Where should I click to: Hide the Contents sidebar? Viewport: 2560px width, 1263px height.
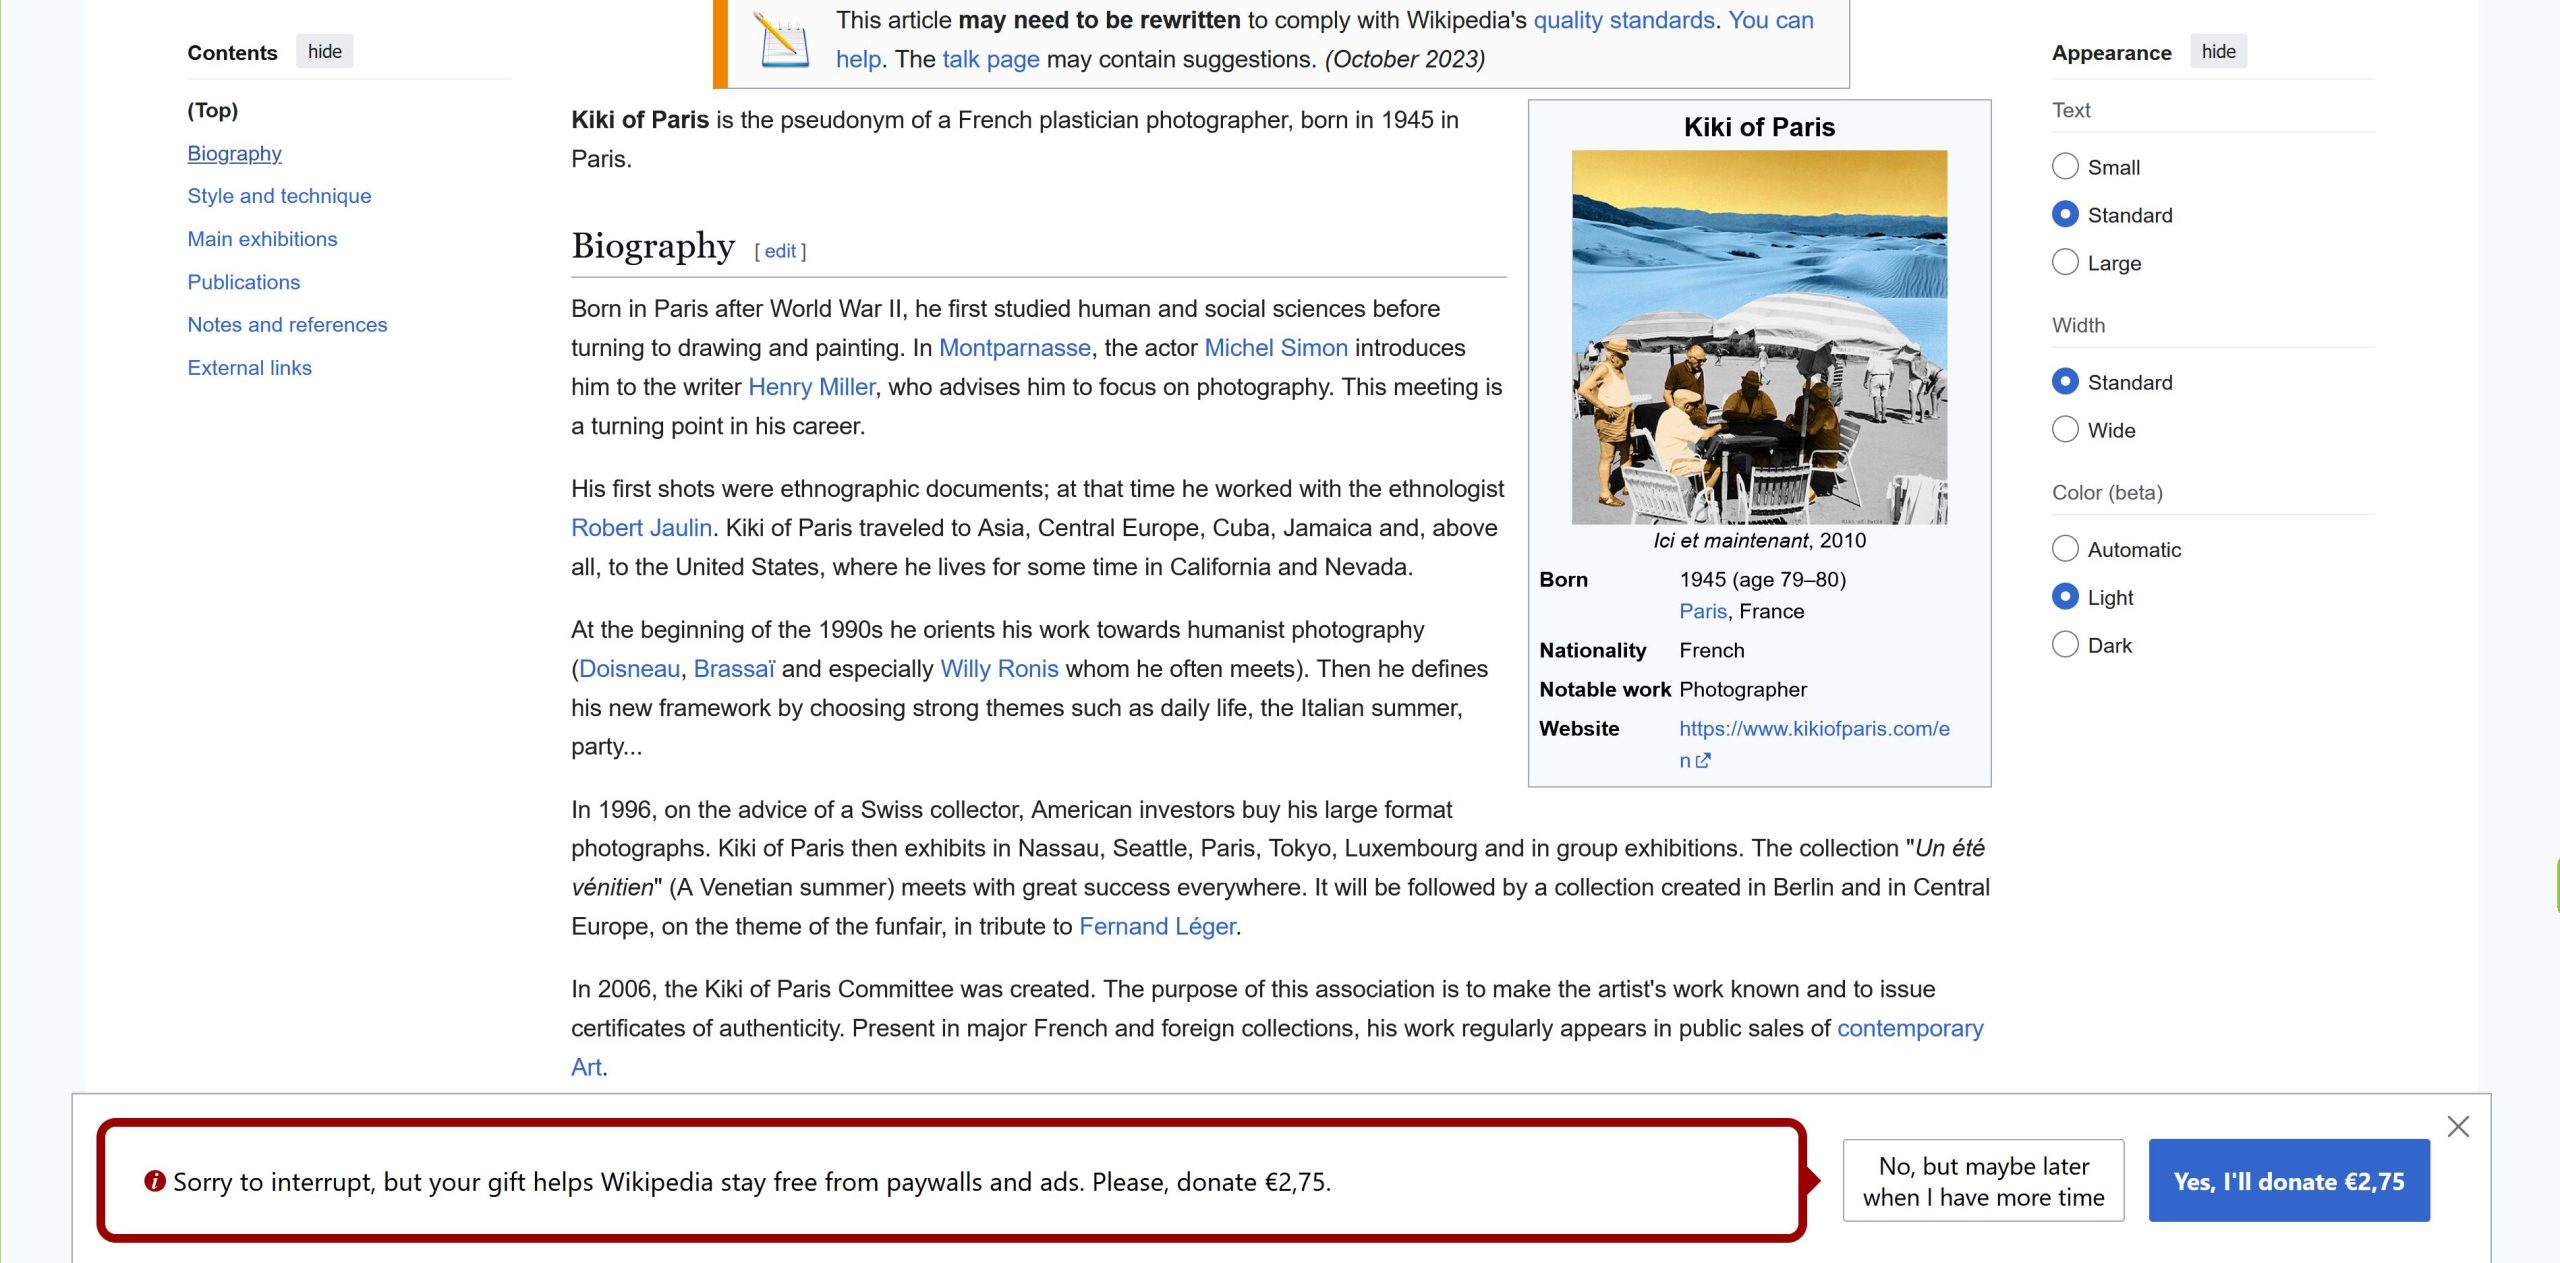coord(324,52)
